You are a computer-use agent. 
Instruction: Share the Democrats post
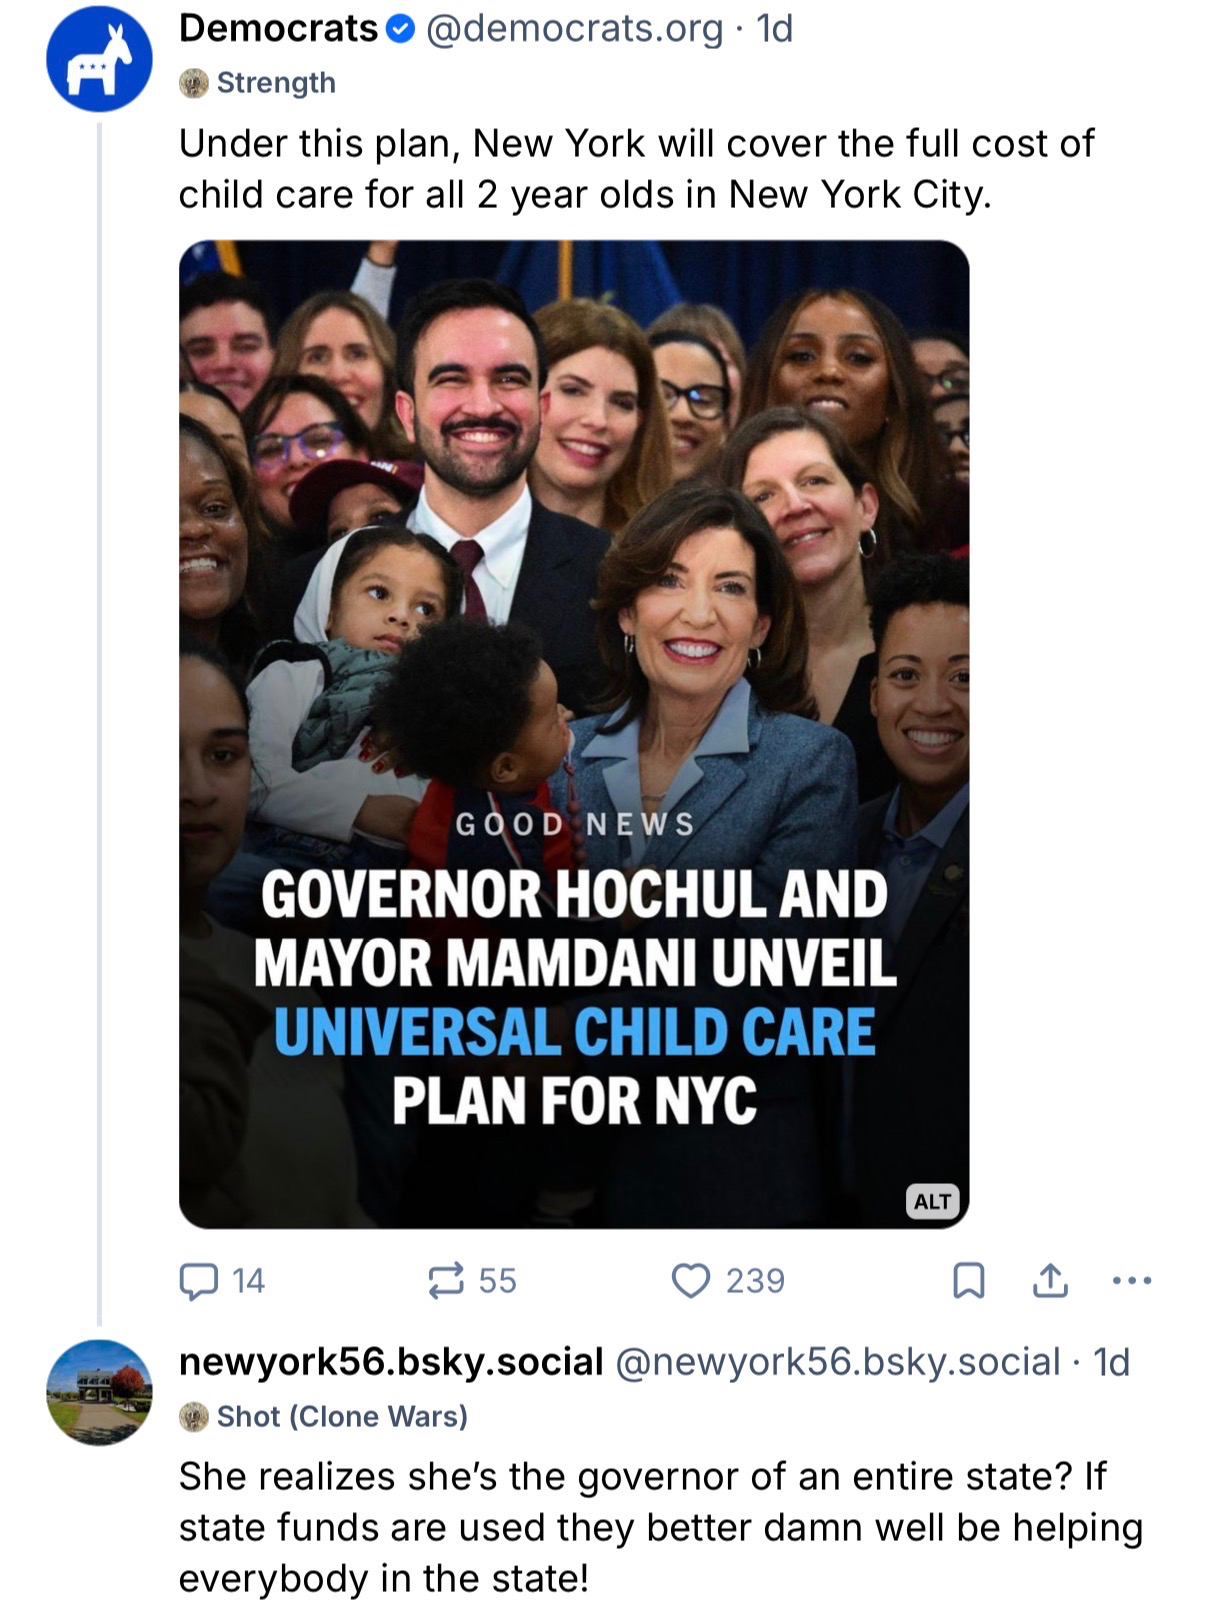pos(1049,1280)
